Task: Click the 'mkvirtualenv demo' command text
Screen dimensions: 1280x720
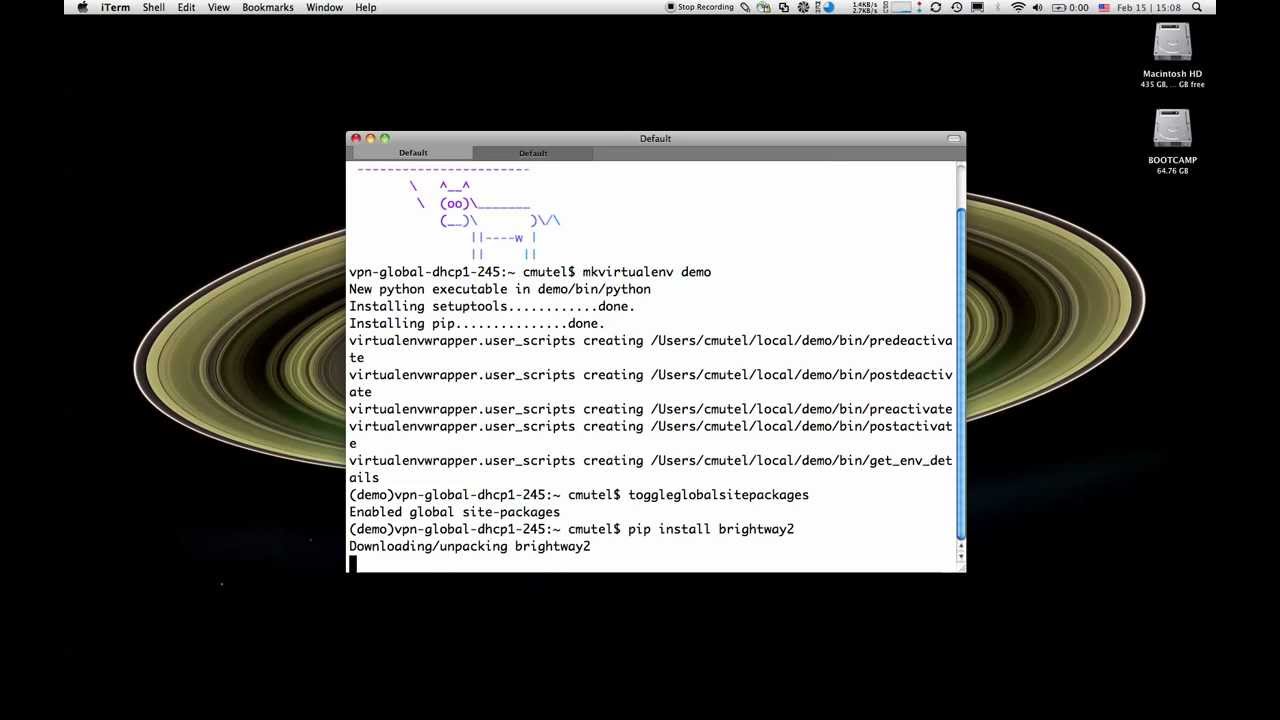Action: click(x=647, y=272)
